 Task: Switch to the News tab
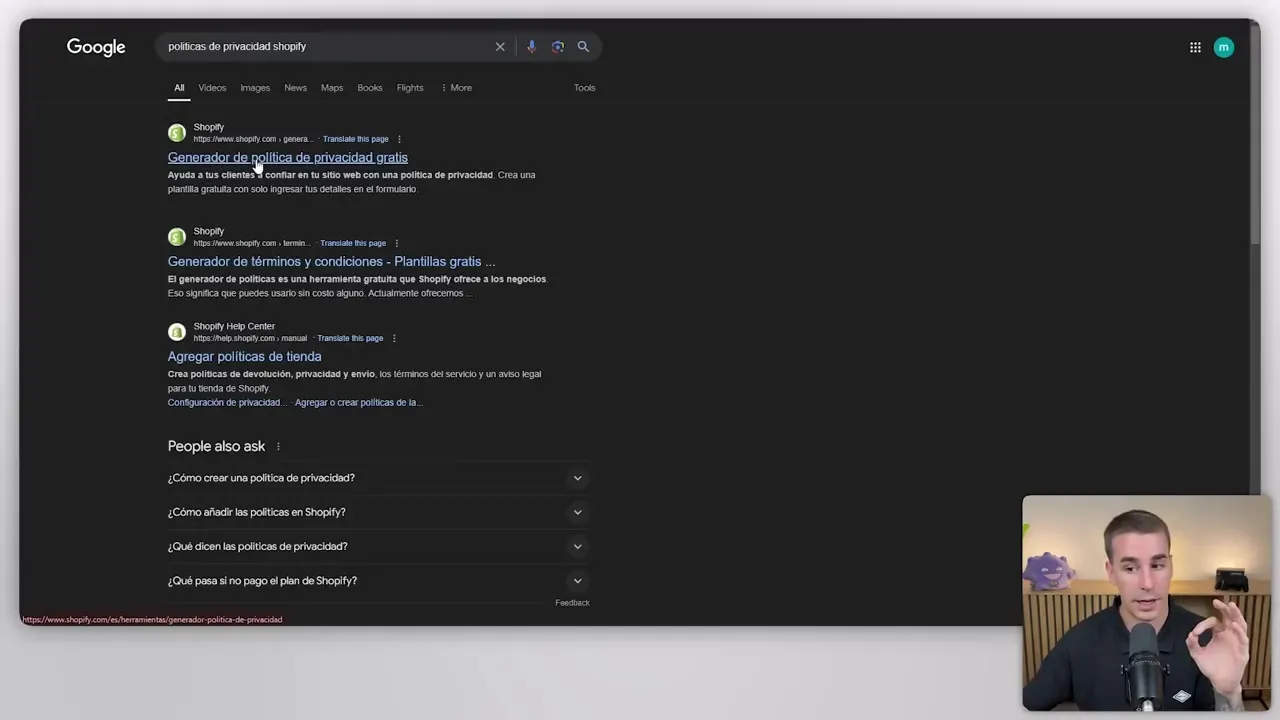coord(295,88)
